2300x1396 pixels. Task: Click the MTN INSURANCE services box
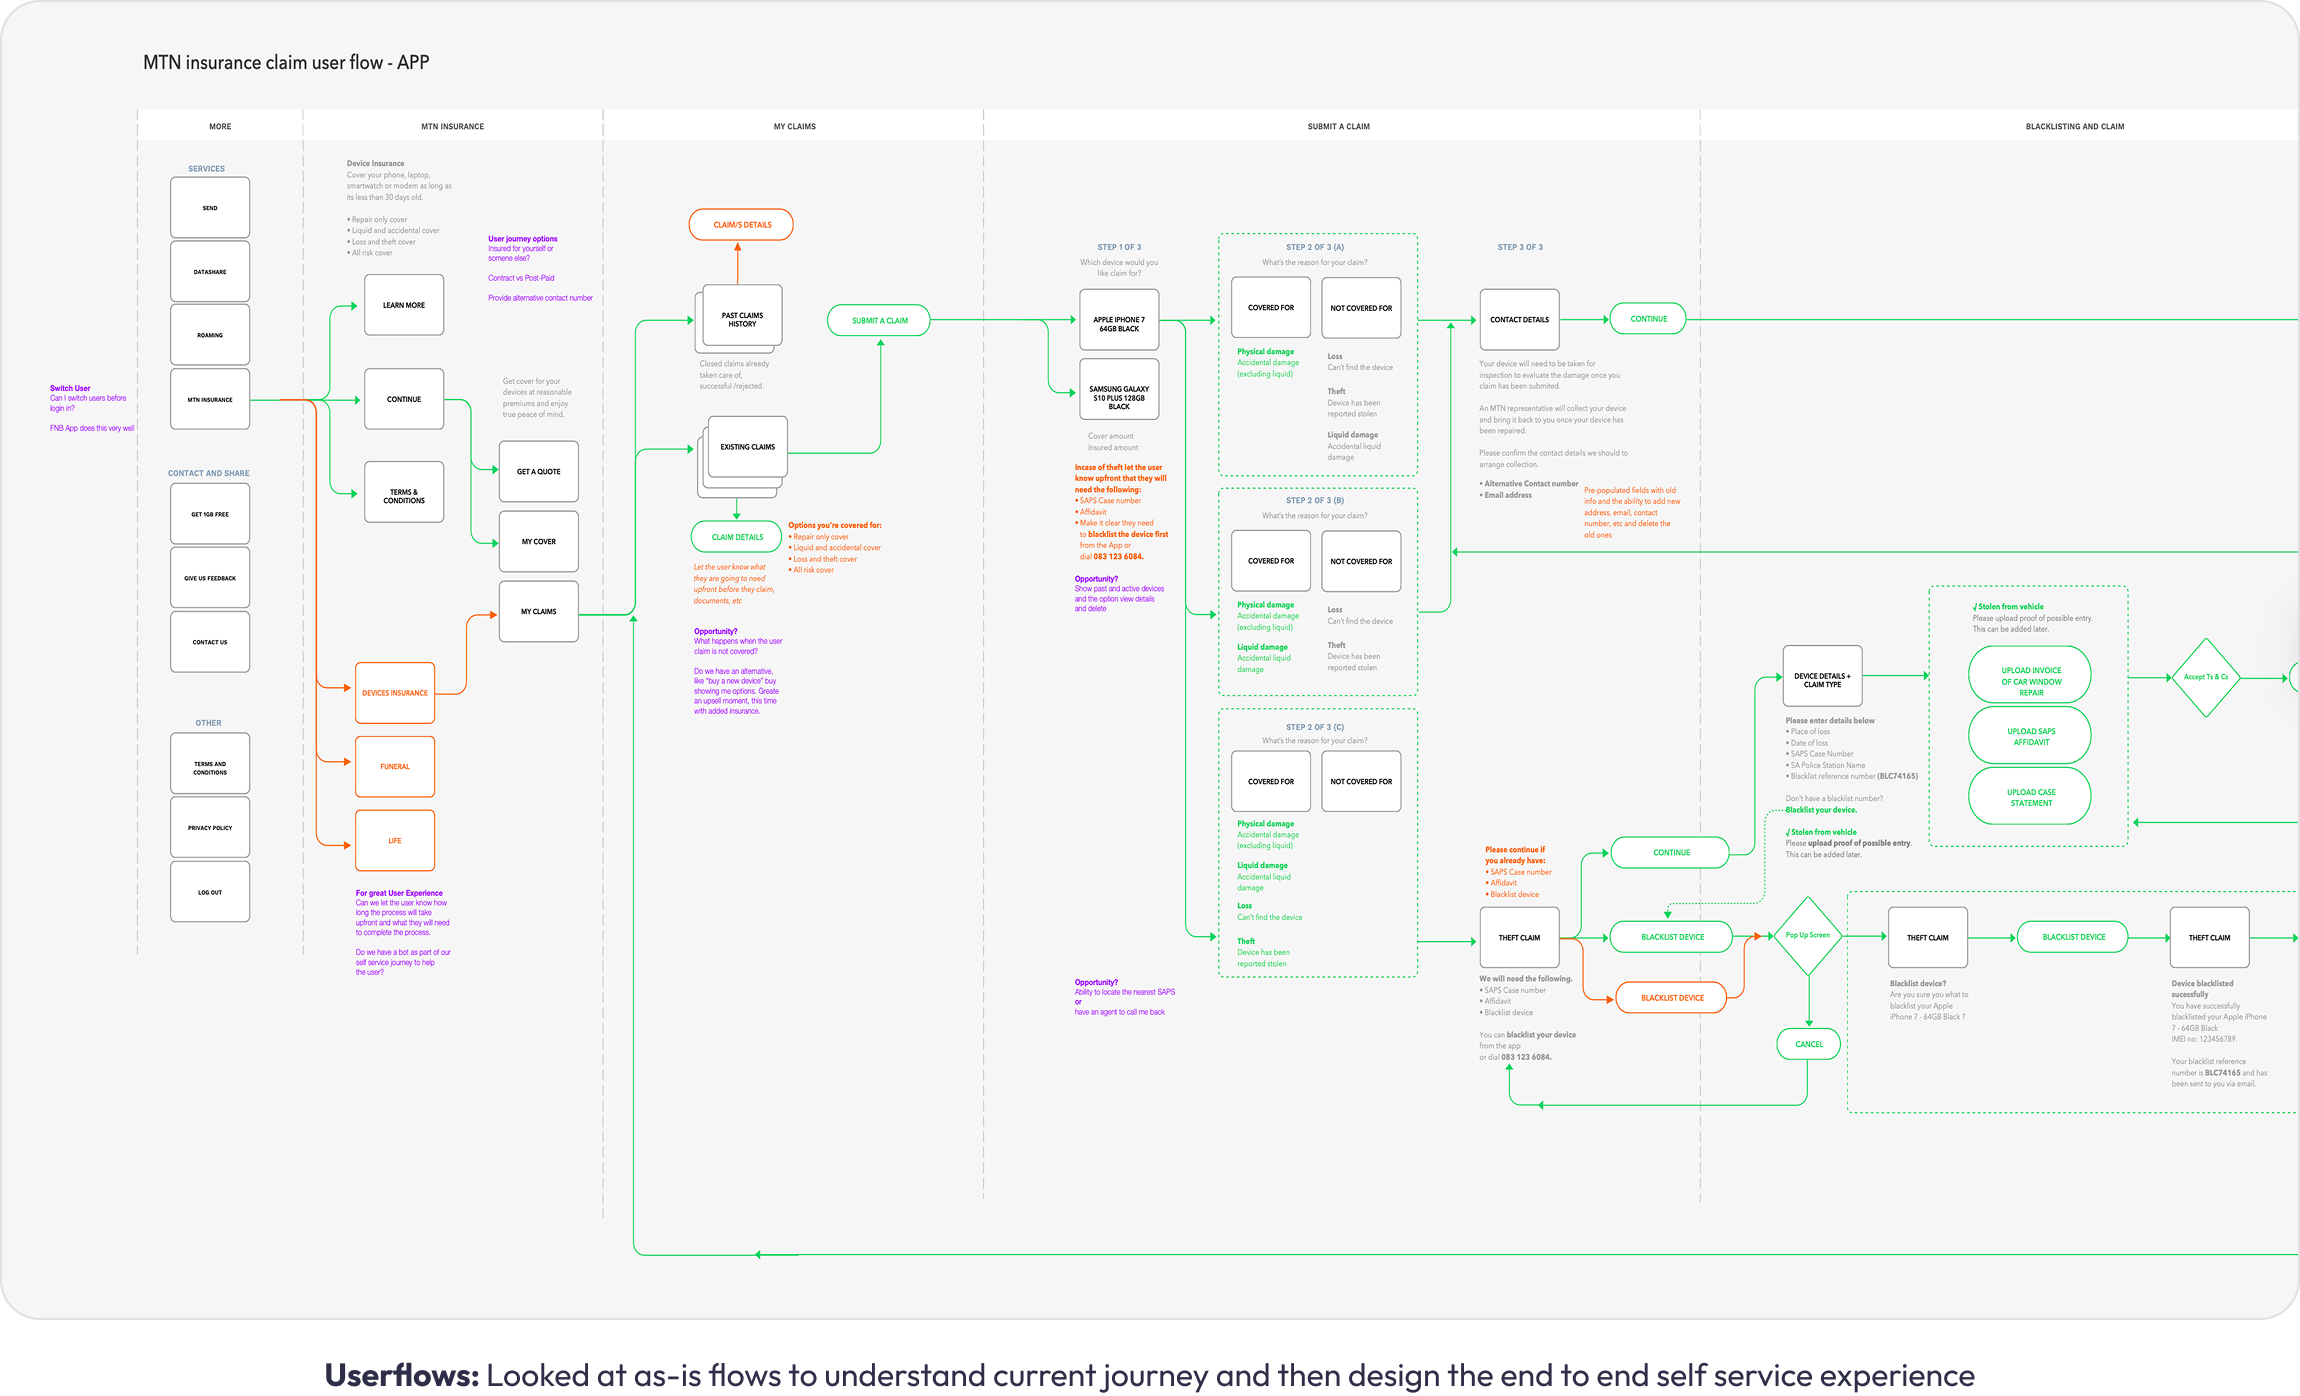pos(210,399)
